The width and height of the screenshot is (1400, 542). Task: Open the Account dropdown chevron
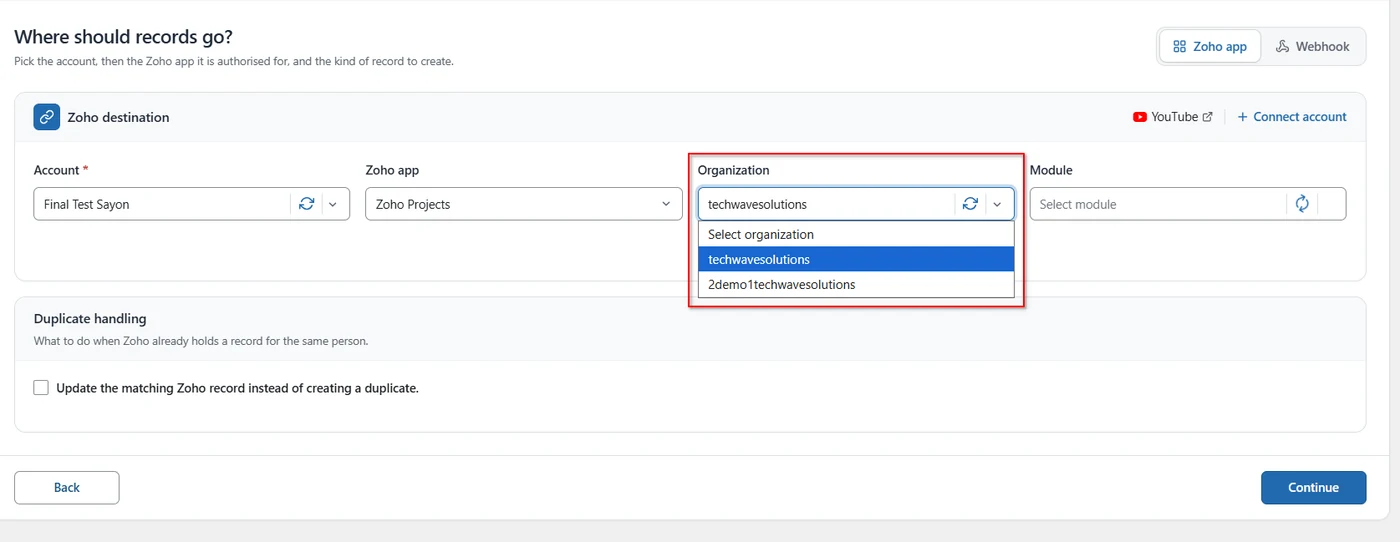tap(333, 204)
